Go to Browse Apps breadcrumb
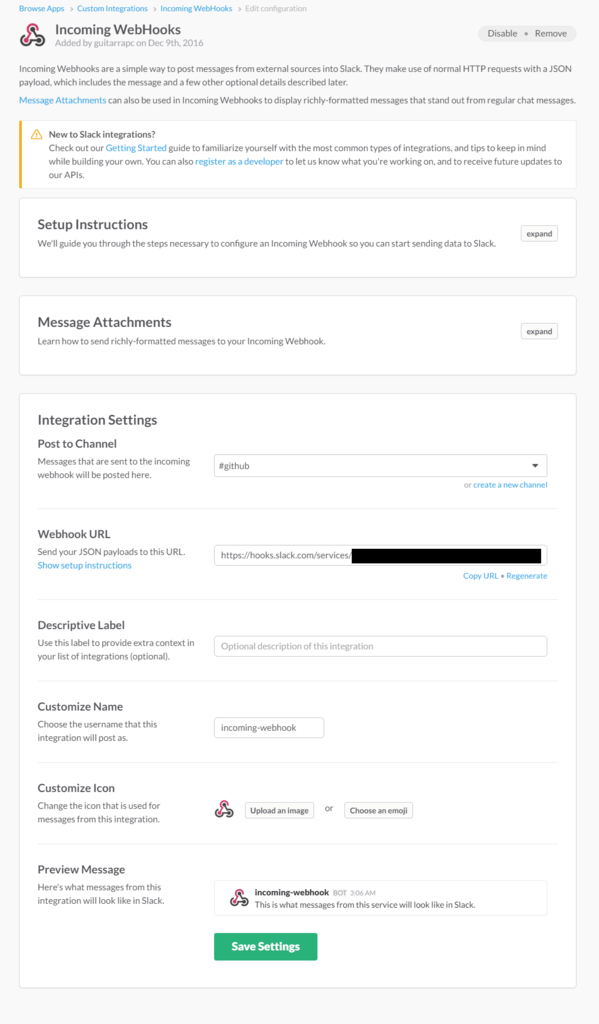This screenshot has height=1024, width=599. 42,8
